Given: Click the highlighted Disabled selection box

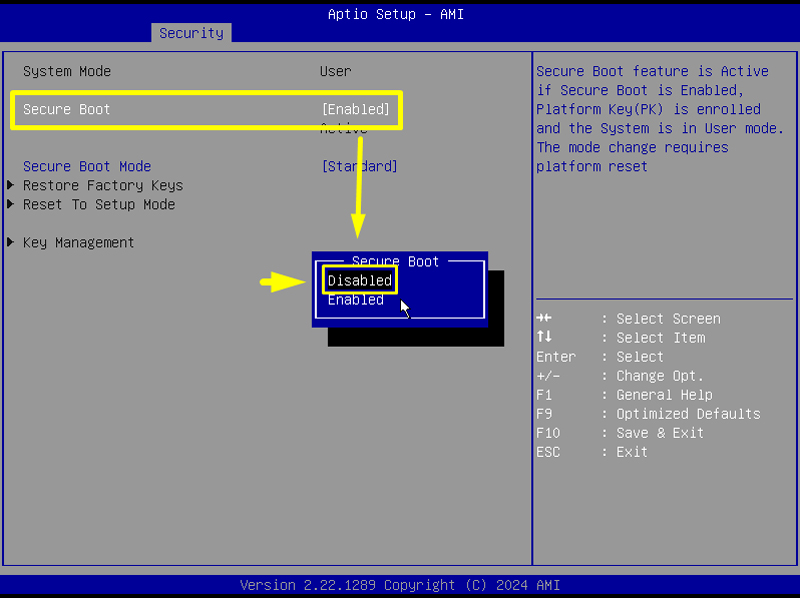Looking at the screenshot, I should (x=358, y=280).
